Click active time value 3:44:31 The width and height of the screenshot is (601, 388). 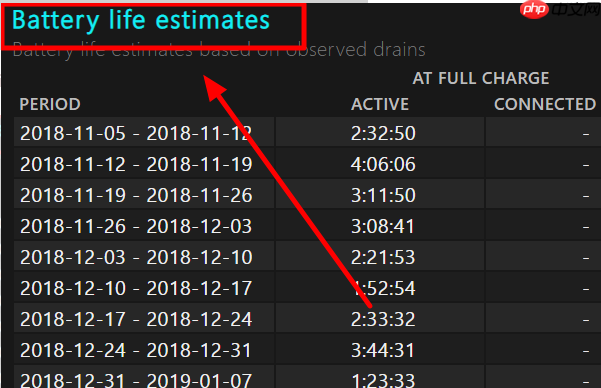point(383,350)
